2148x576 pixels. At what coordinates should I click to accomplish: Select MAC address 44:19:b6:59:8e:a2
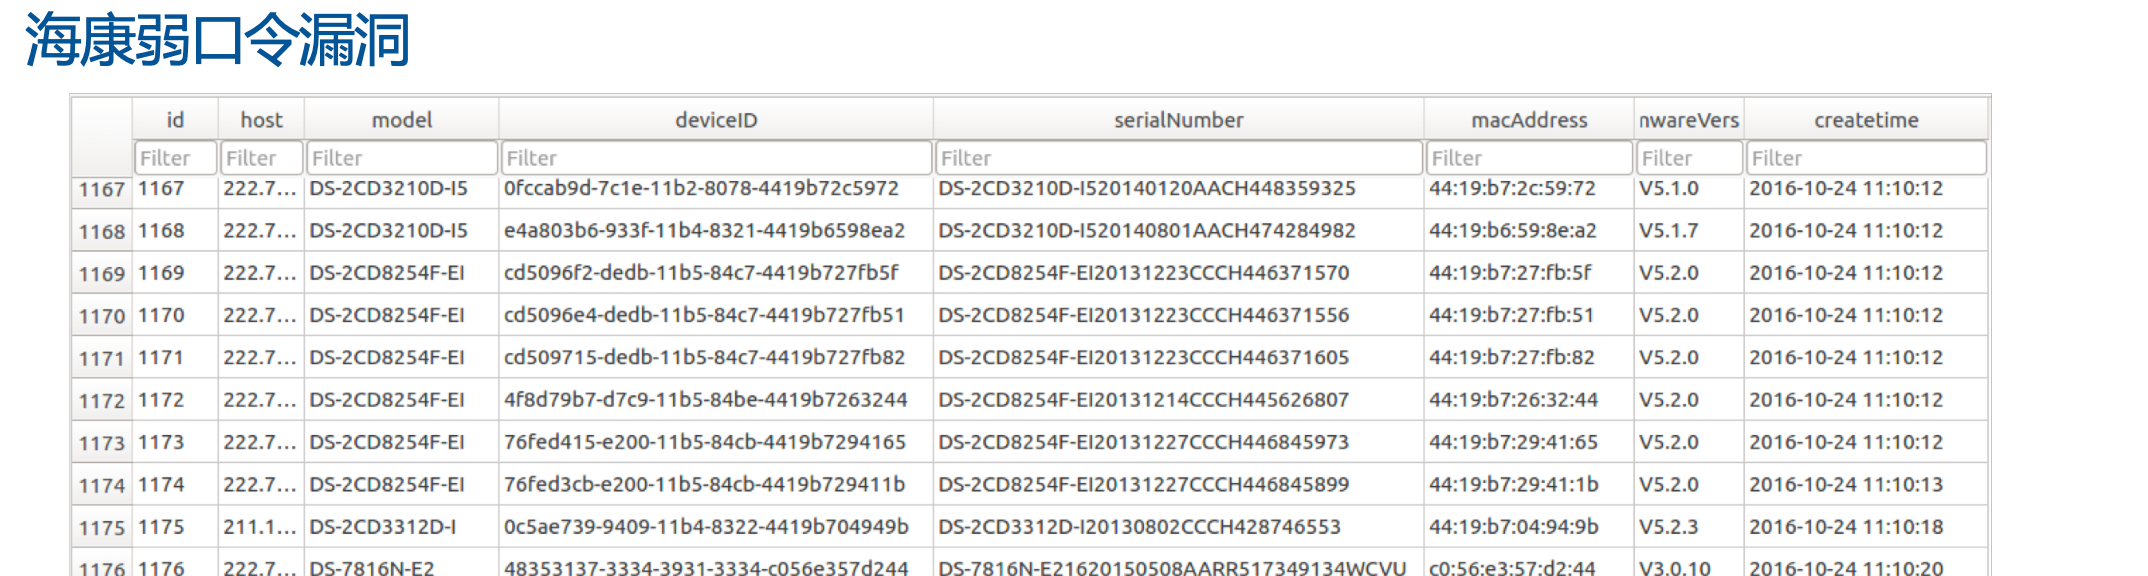(1529, 231)
